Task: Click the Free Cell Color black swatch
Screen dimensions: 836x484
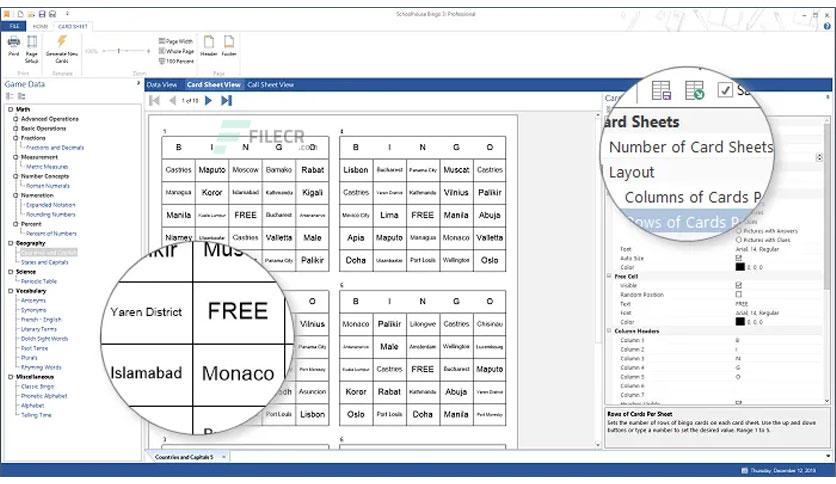Action: pyautogui.click(x=740, y=321)
